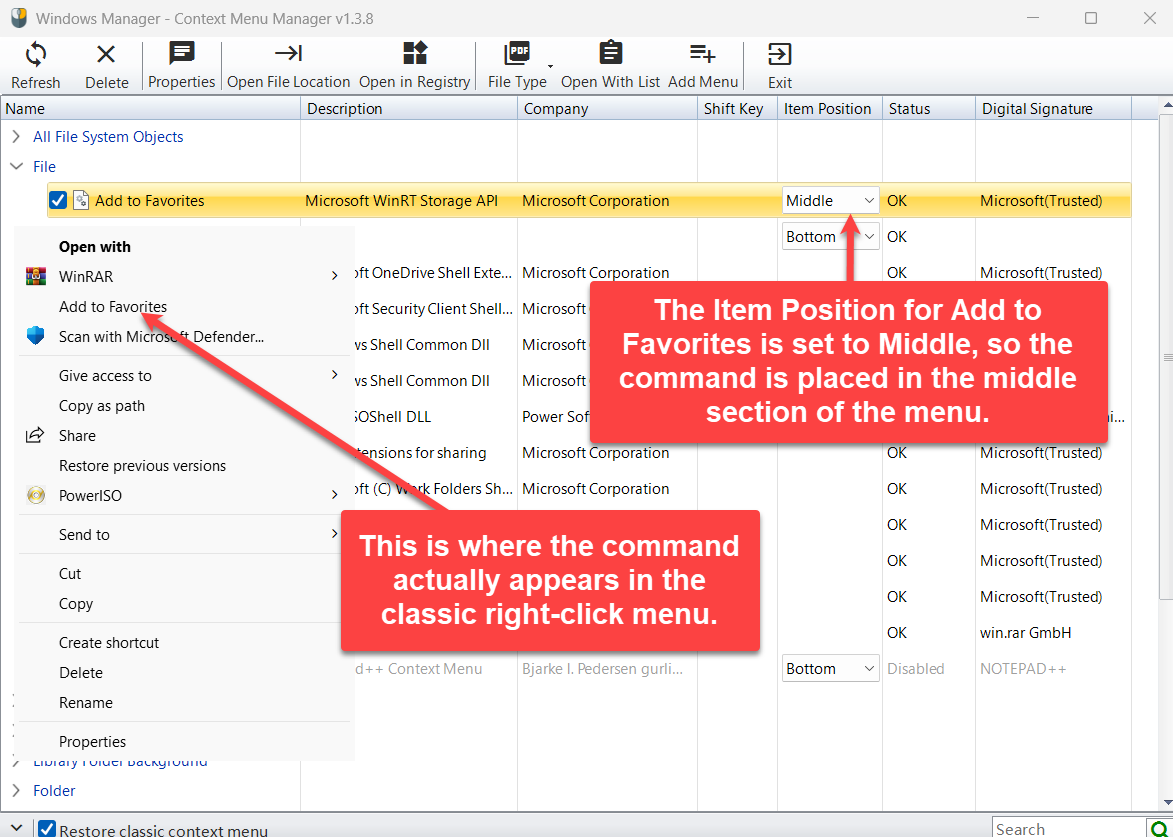Sort by Digital Signature column header
1173x837 pixels.
pyautogui.click(x=1053, y=108)
